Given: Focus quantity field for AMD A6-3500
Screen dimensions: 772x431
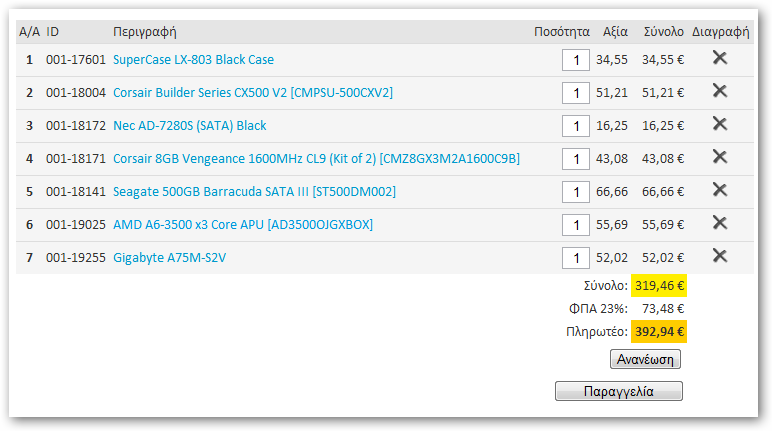Looking at the screenshot, I should tap(576, 225).
